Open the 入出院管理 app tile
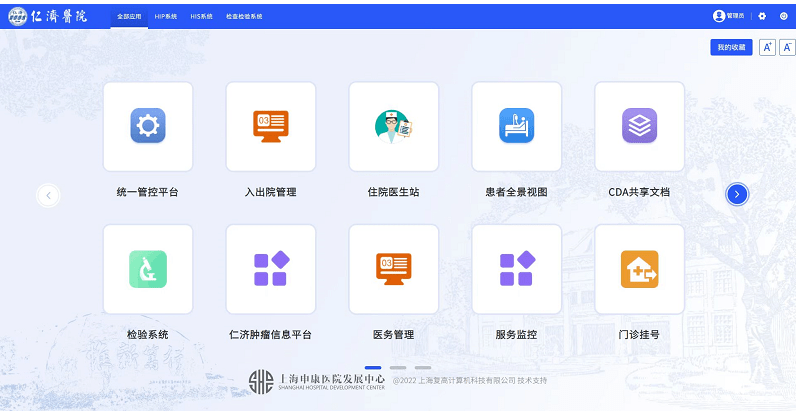Screen dimensions: 796x415 (x=271, y=126)
